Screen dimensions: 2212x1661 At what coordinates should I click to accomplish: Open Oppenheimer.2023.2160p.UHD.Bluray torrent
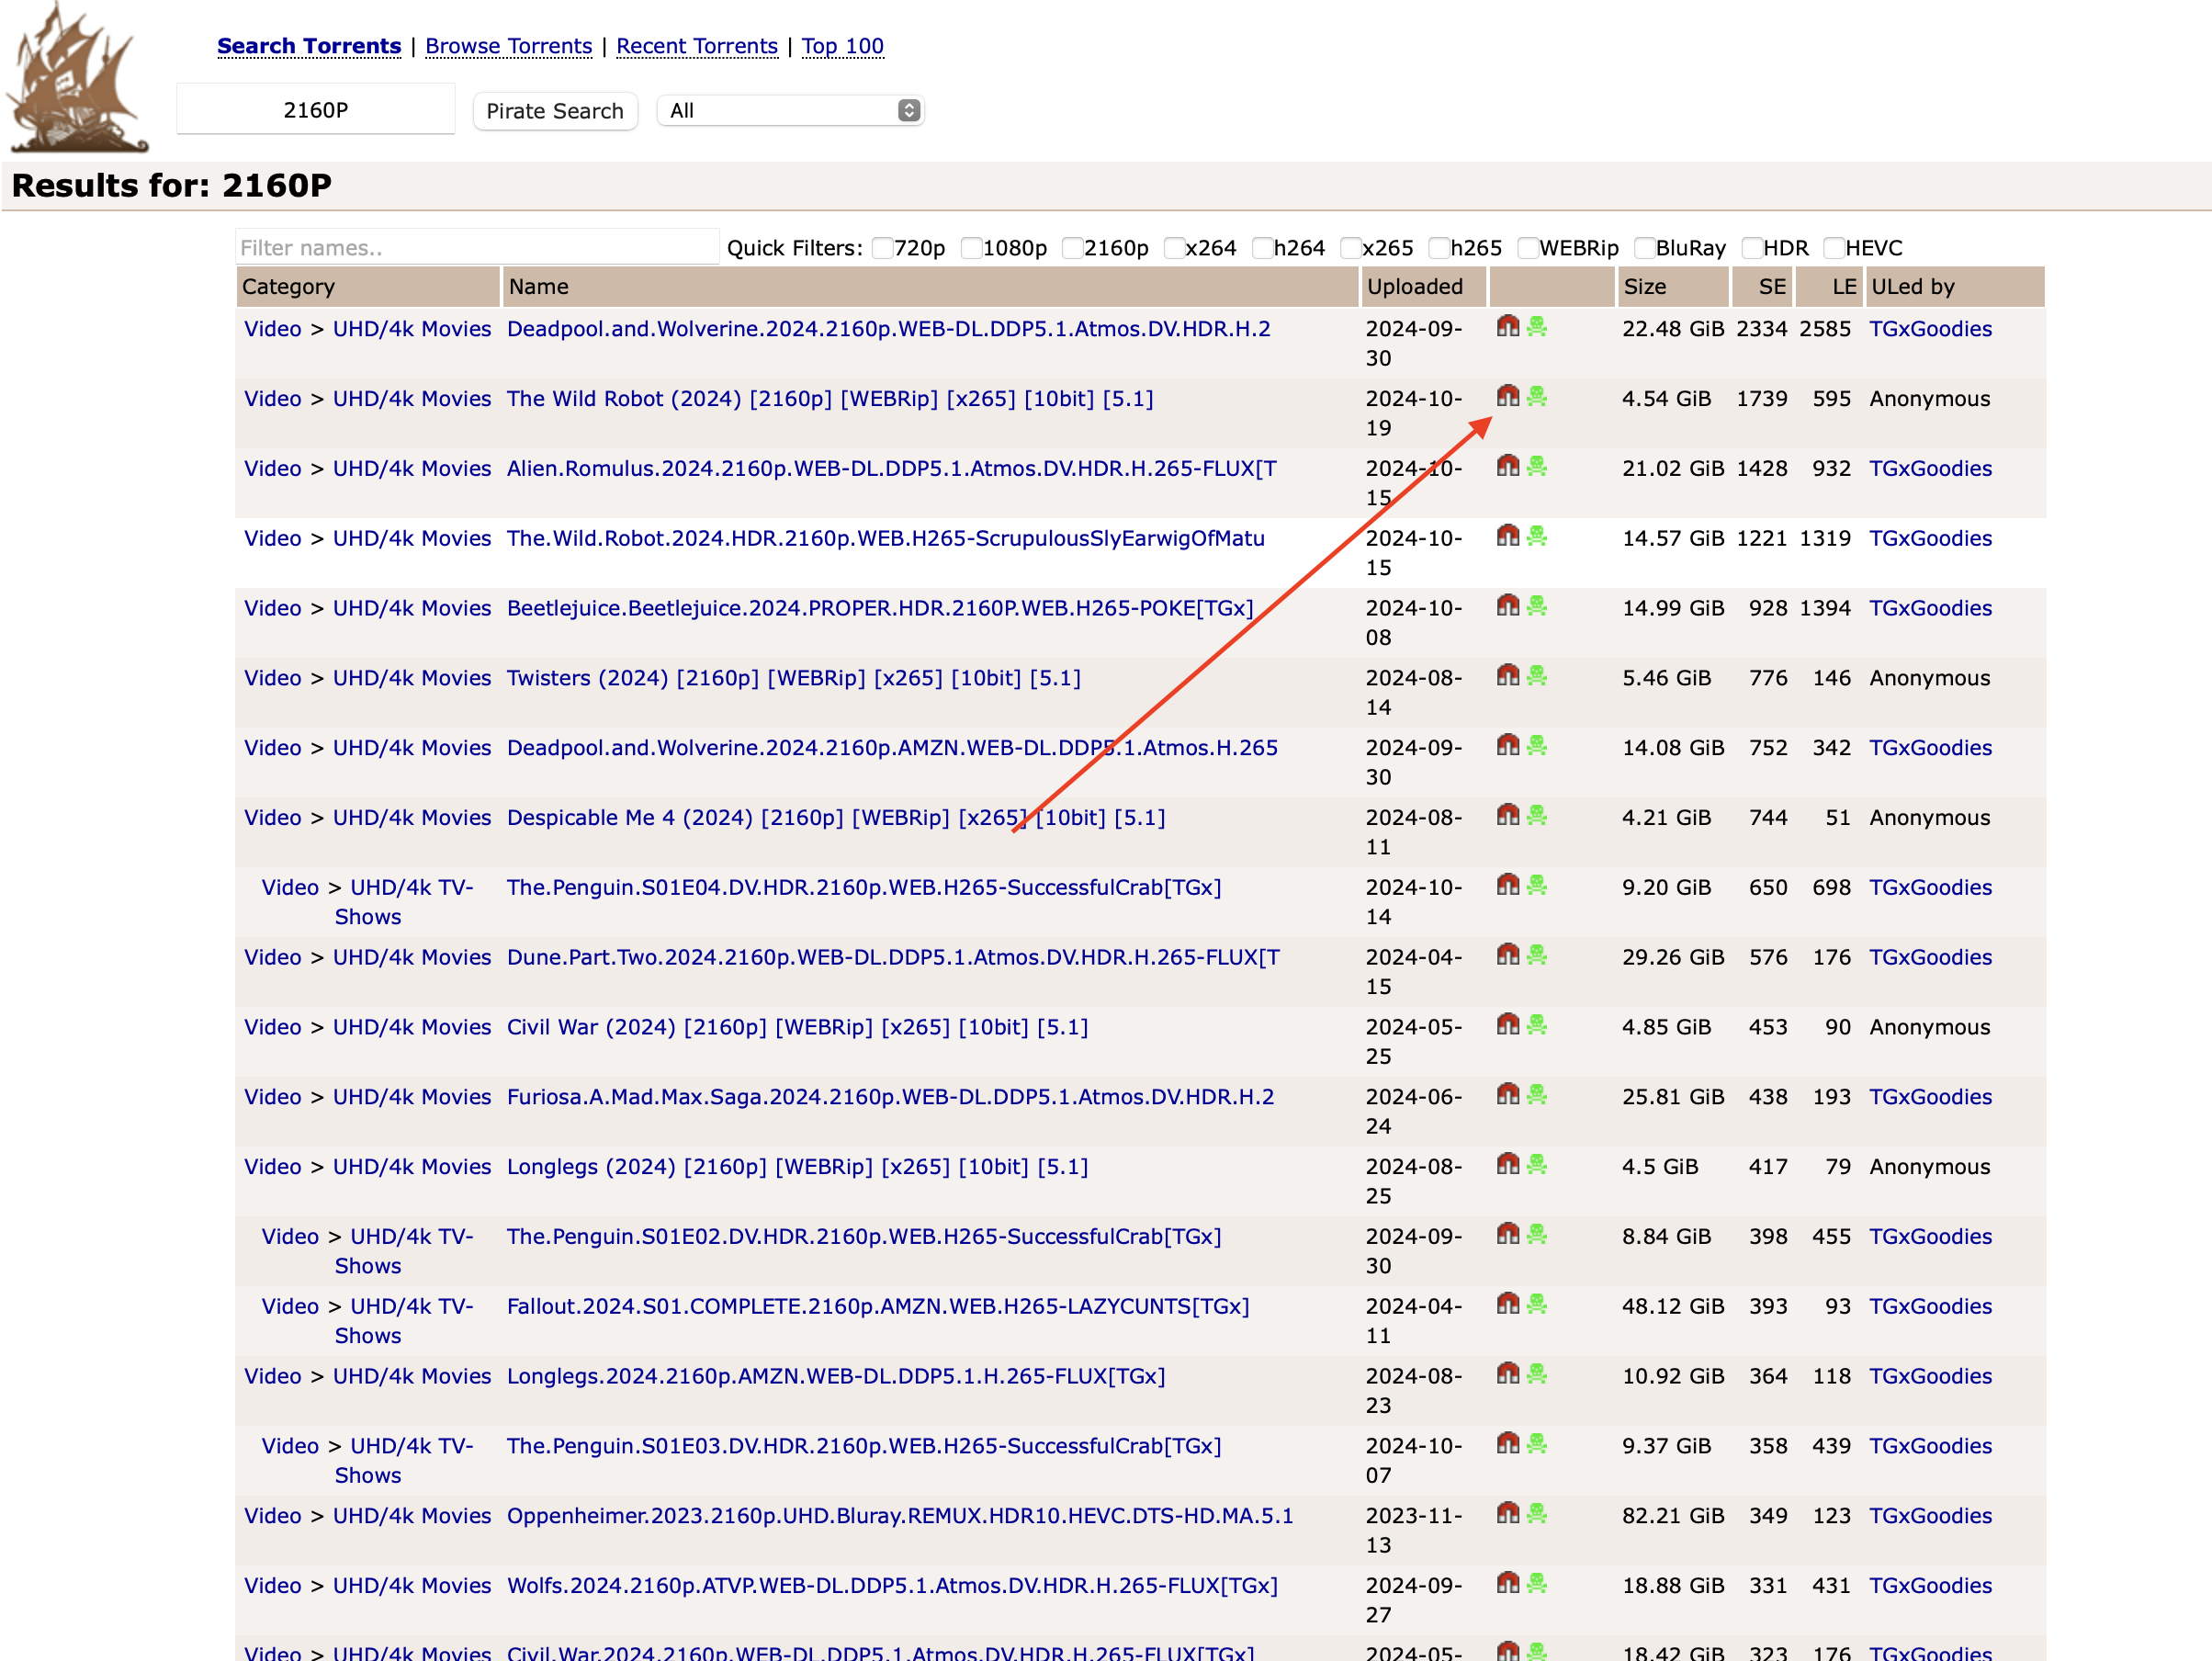coord(900,1516)
